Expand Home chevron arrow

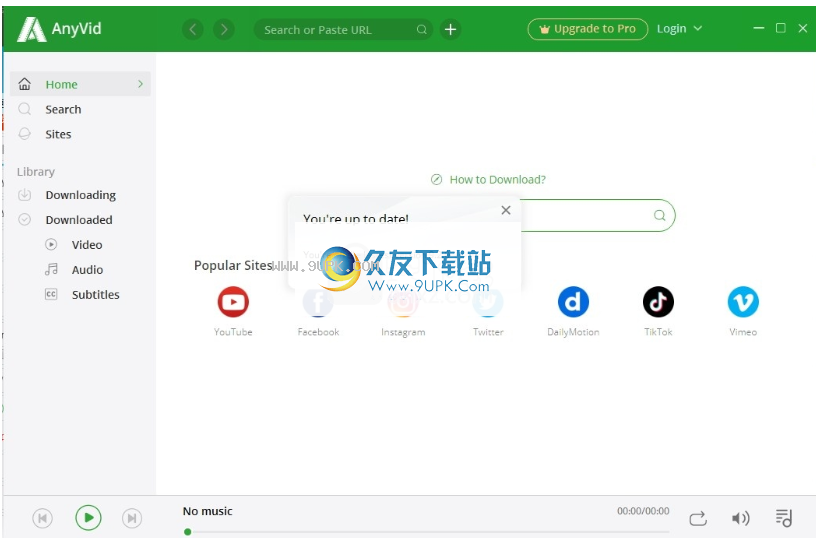140,84
